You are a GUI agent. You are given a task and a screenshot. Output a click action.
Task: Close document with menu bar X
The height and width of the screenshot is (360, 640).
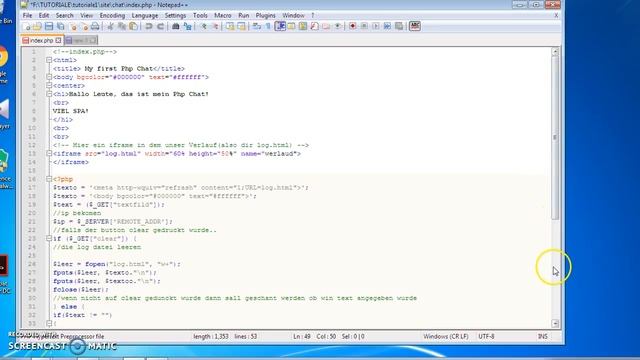(x=556, y=16)
